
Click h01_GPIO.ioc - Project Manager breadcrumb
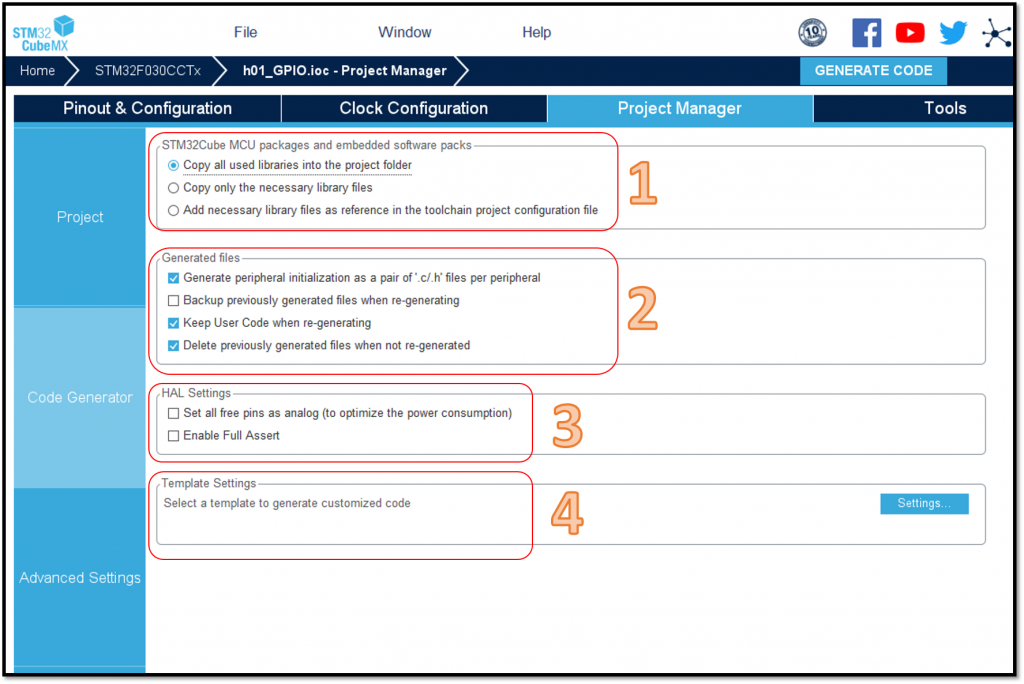click(345, 71)
